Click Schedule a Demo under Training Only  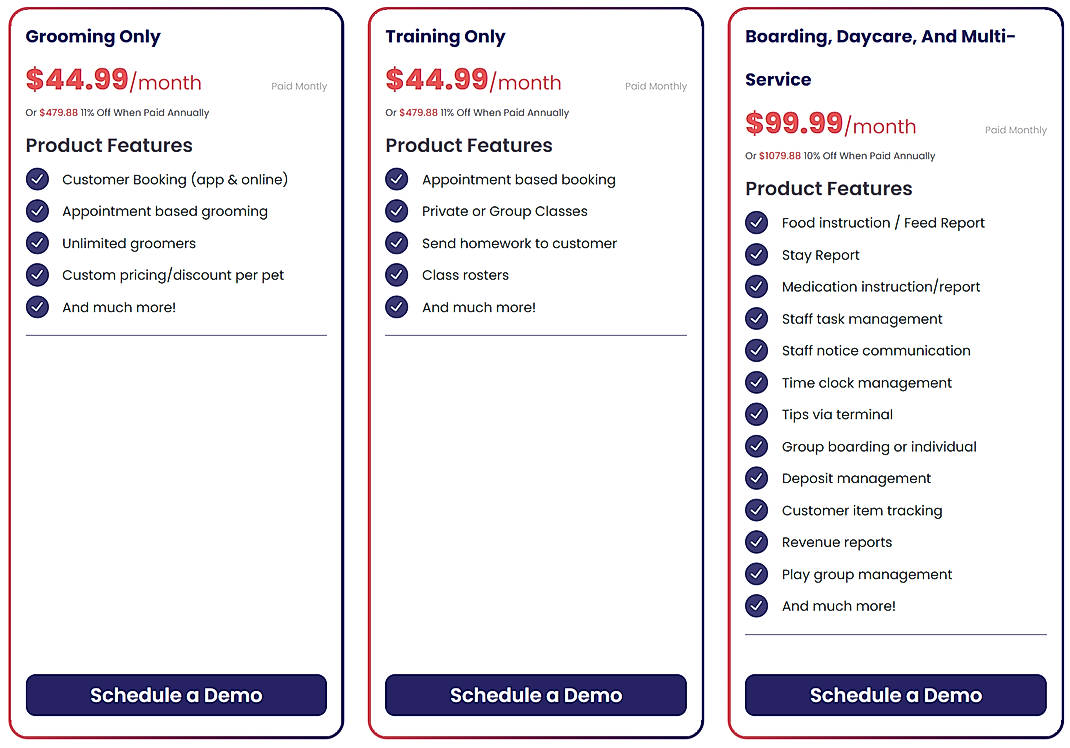pos(535,695)
